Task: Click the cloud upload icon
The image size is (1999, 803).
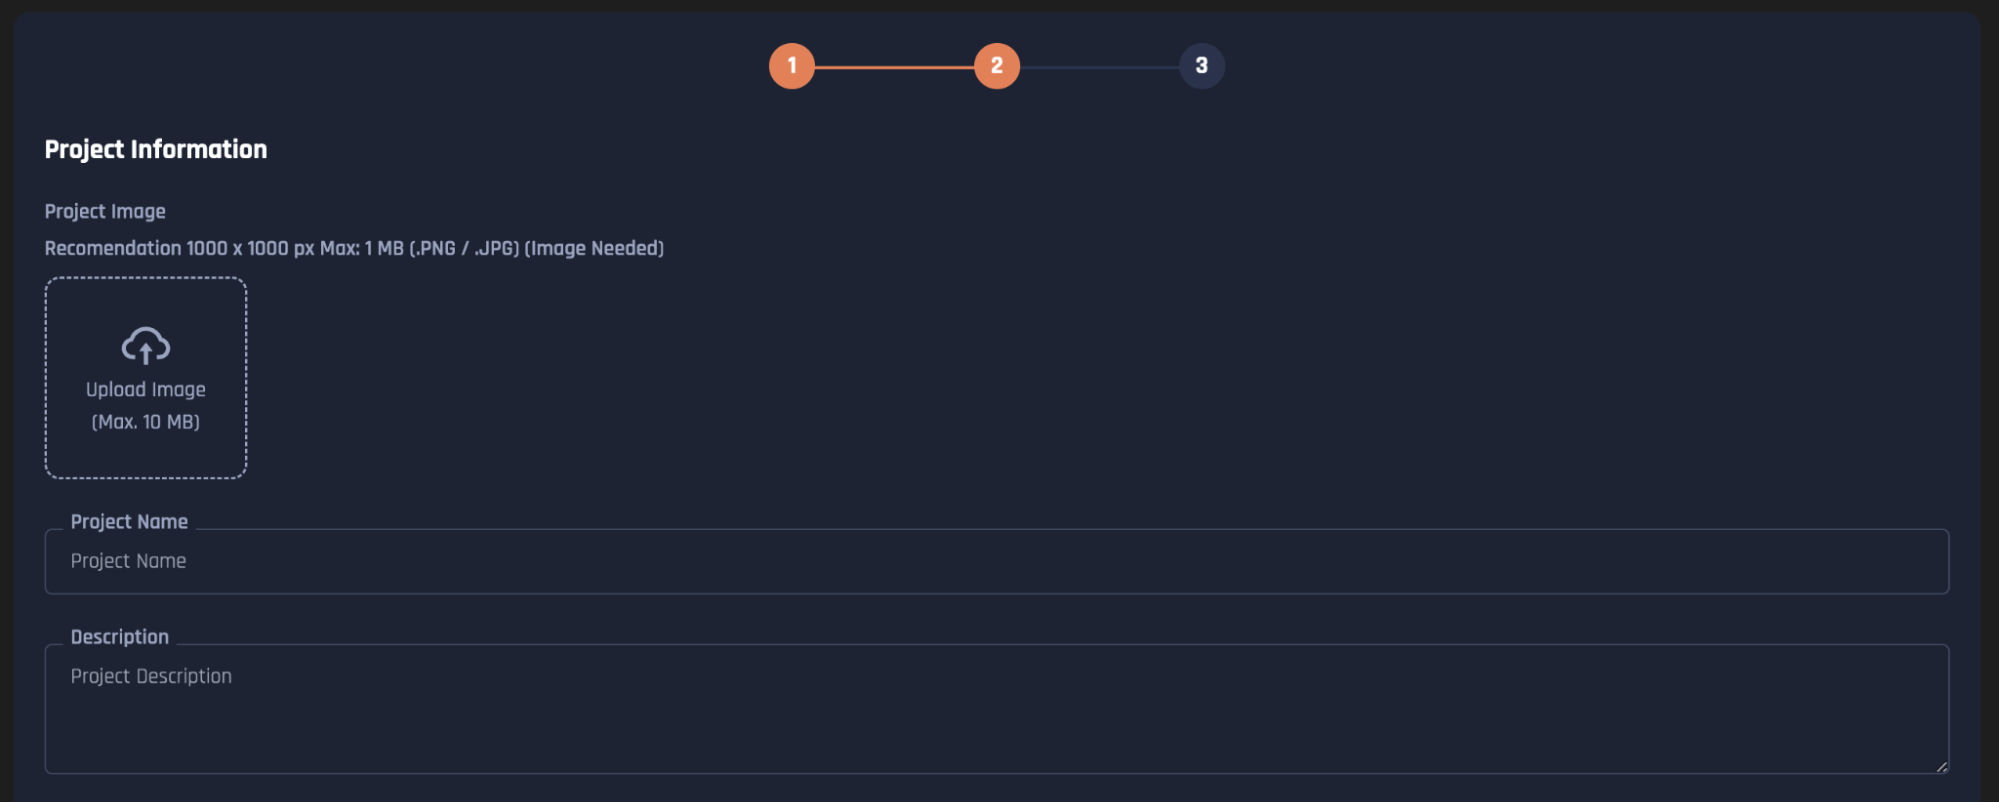Action: (x=146, y=346)
